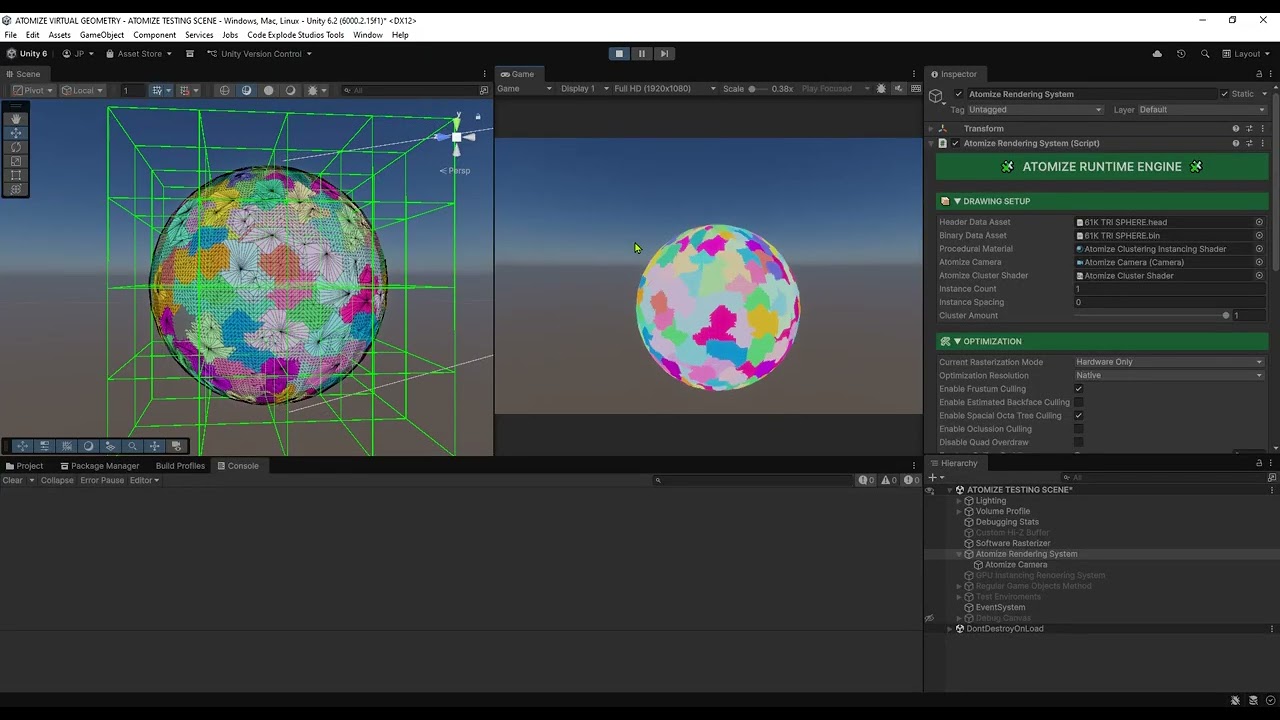Expand the Transform component
Image resolution: width=1280 pixels, height=720 pixels.
pyautogui.click(x=931, y=128)
